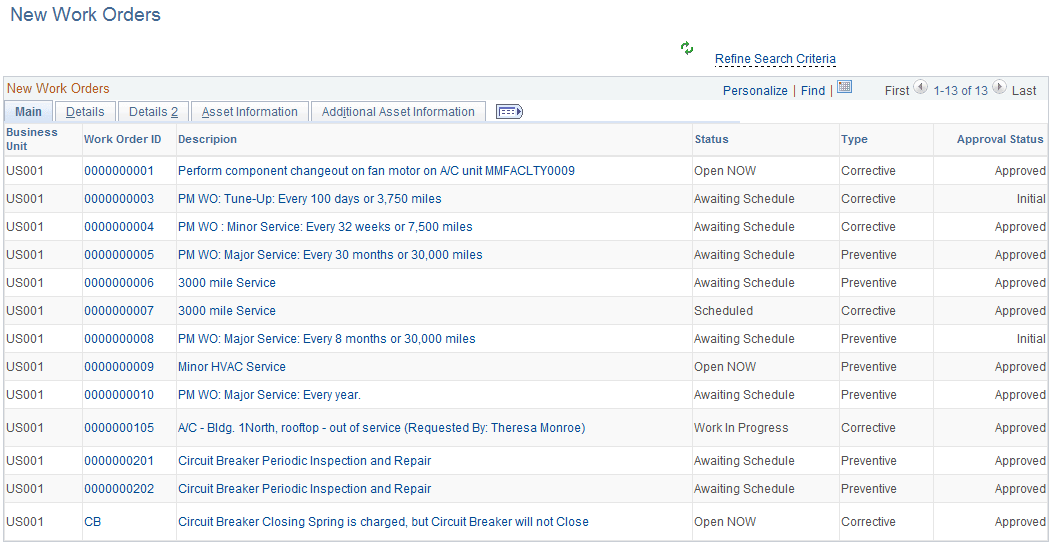Open fan motor component changeout description
The image size is (1054, 552).
pyautogui.click(x=376, y=171)
